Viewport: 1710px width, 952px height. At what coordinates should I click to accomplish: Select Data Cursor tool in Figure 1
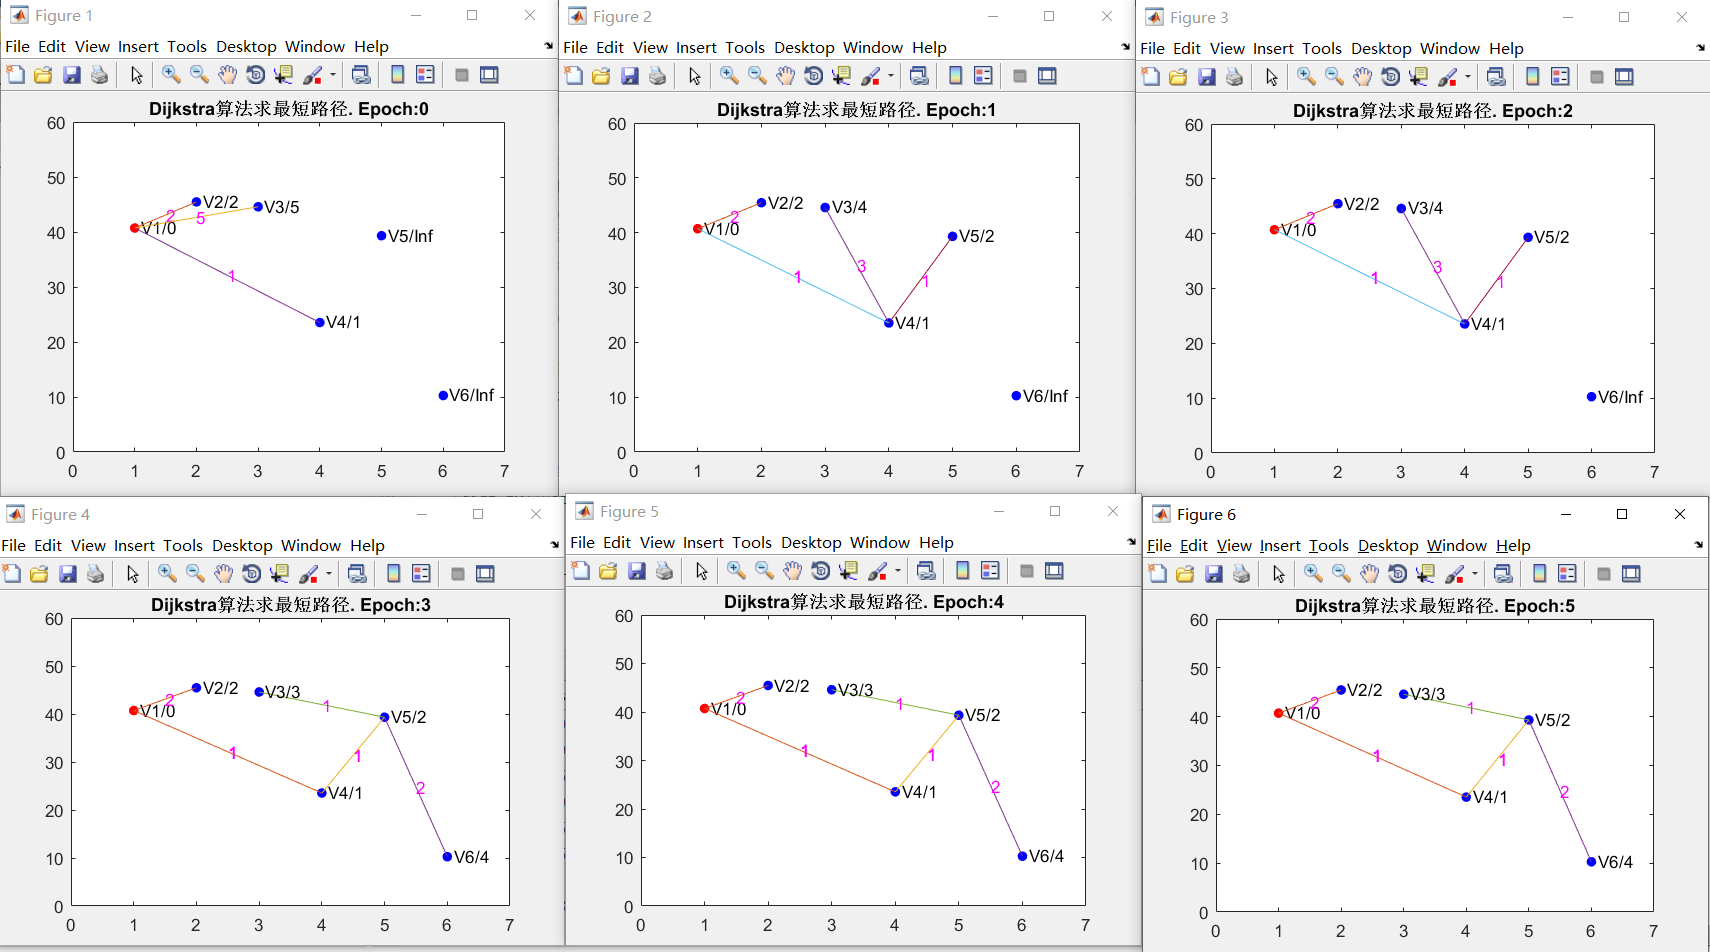(x=283, y=75)
